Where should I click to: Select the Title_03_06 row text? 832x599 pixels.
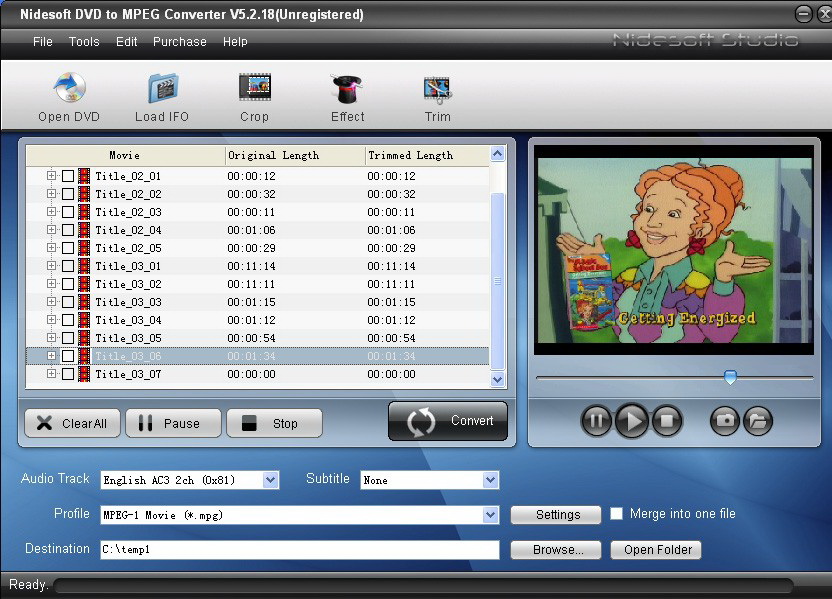(x=128, y=356)
